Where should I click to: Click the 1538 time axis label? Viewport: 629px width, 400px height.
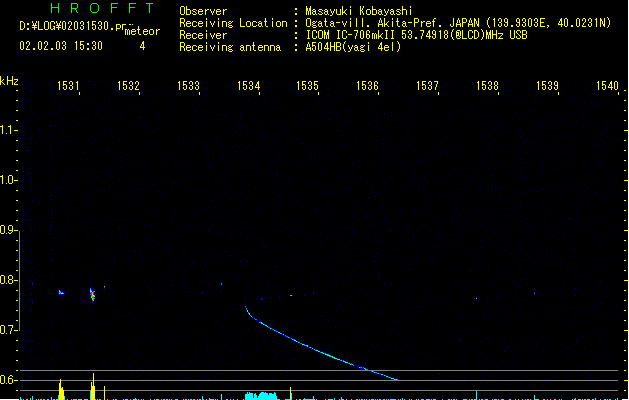point(487,86)
